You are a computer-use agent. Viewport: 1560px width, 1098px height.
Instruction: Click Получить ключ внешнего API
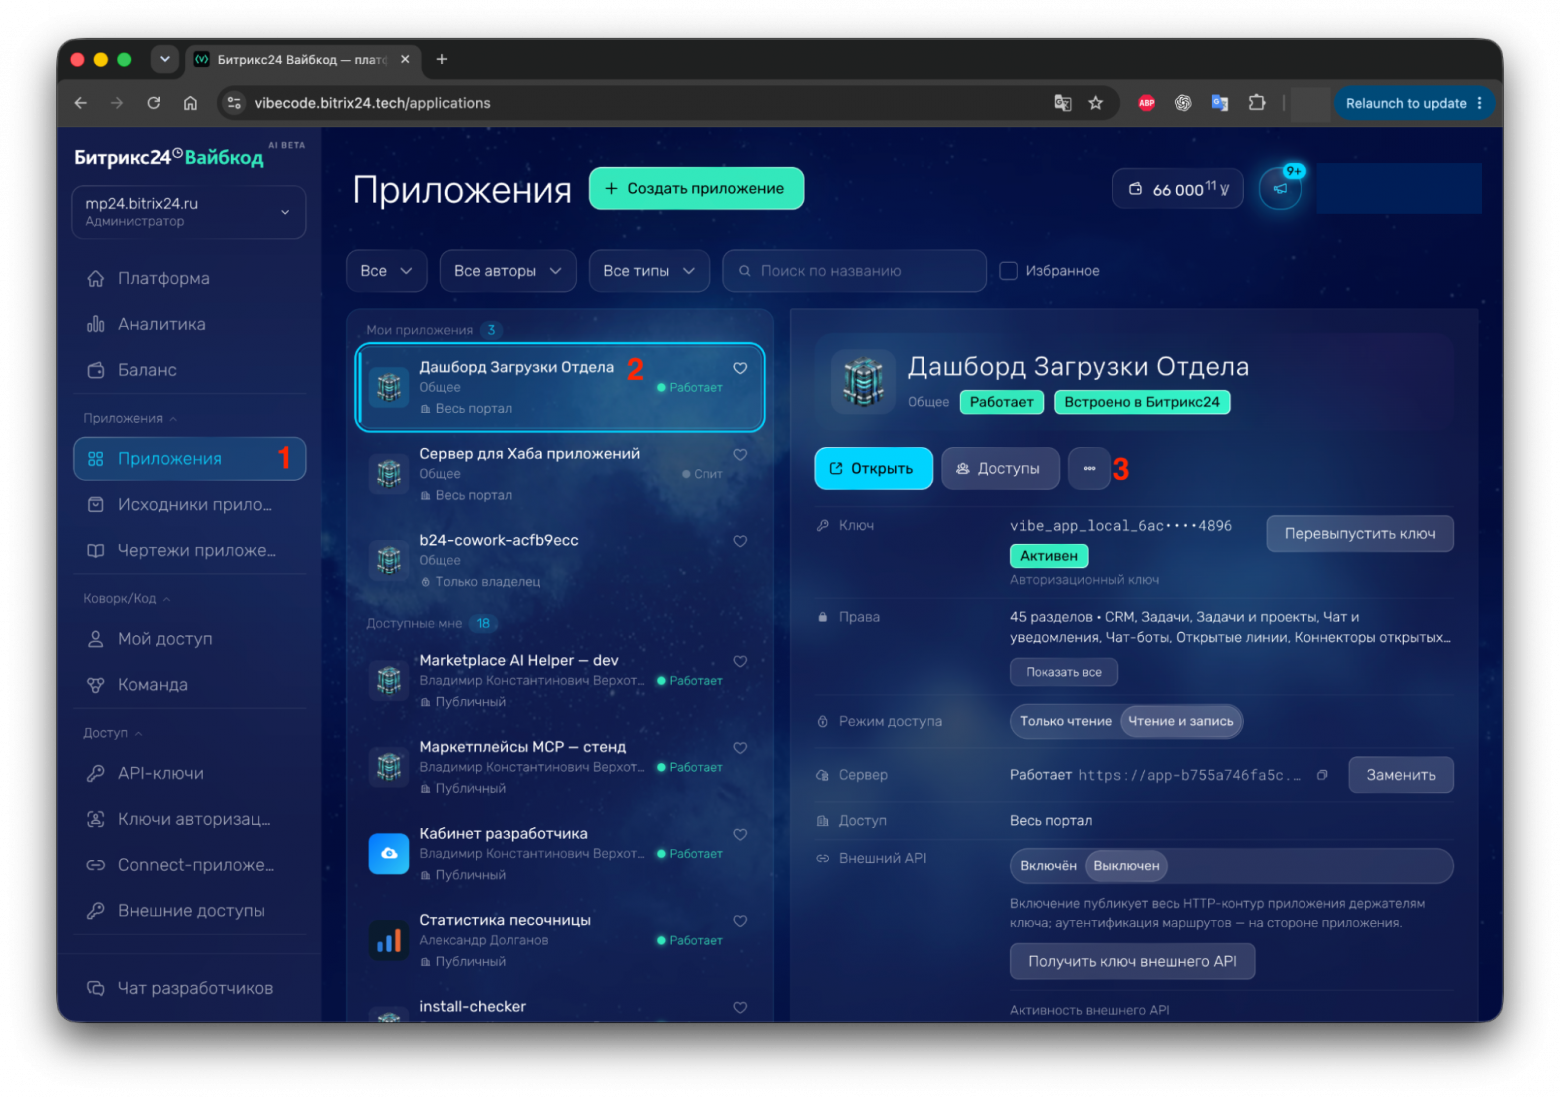(1132, 961)
